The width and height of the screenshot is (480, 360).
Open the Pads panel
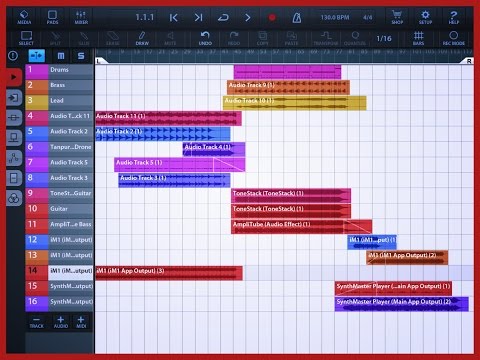click(x=52, y=17)
